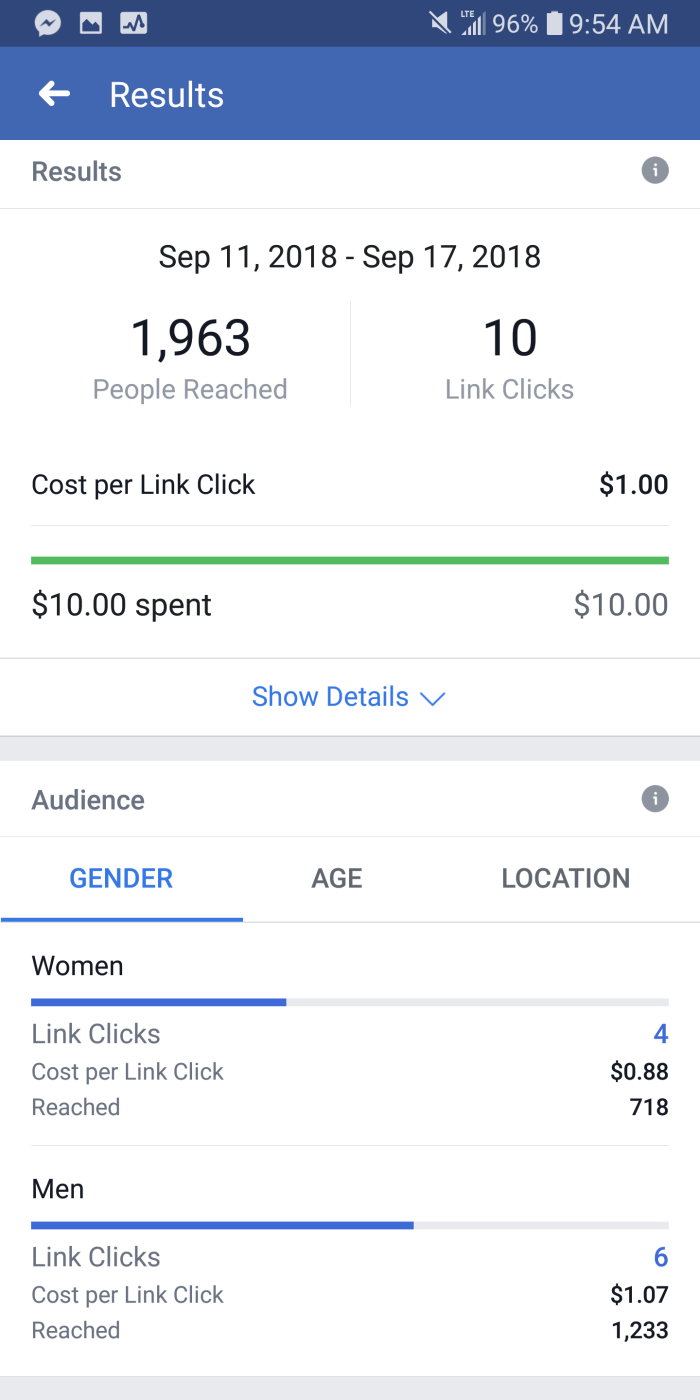Screen dimensions: 700x1400
Task: Switch to the Location tab
Action: point(565,878)
